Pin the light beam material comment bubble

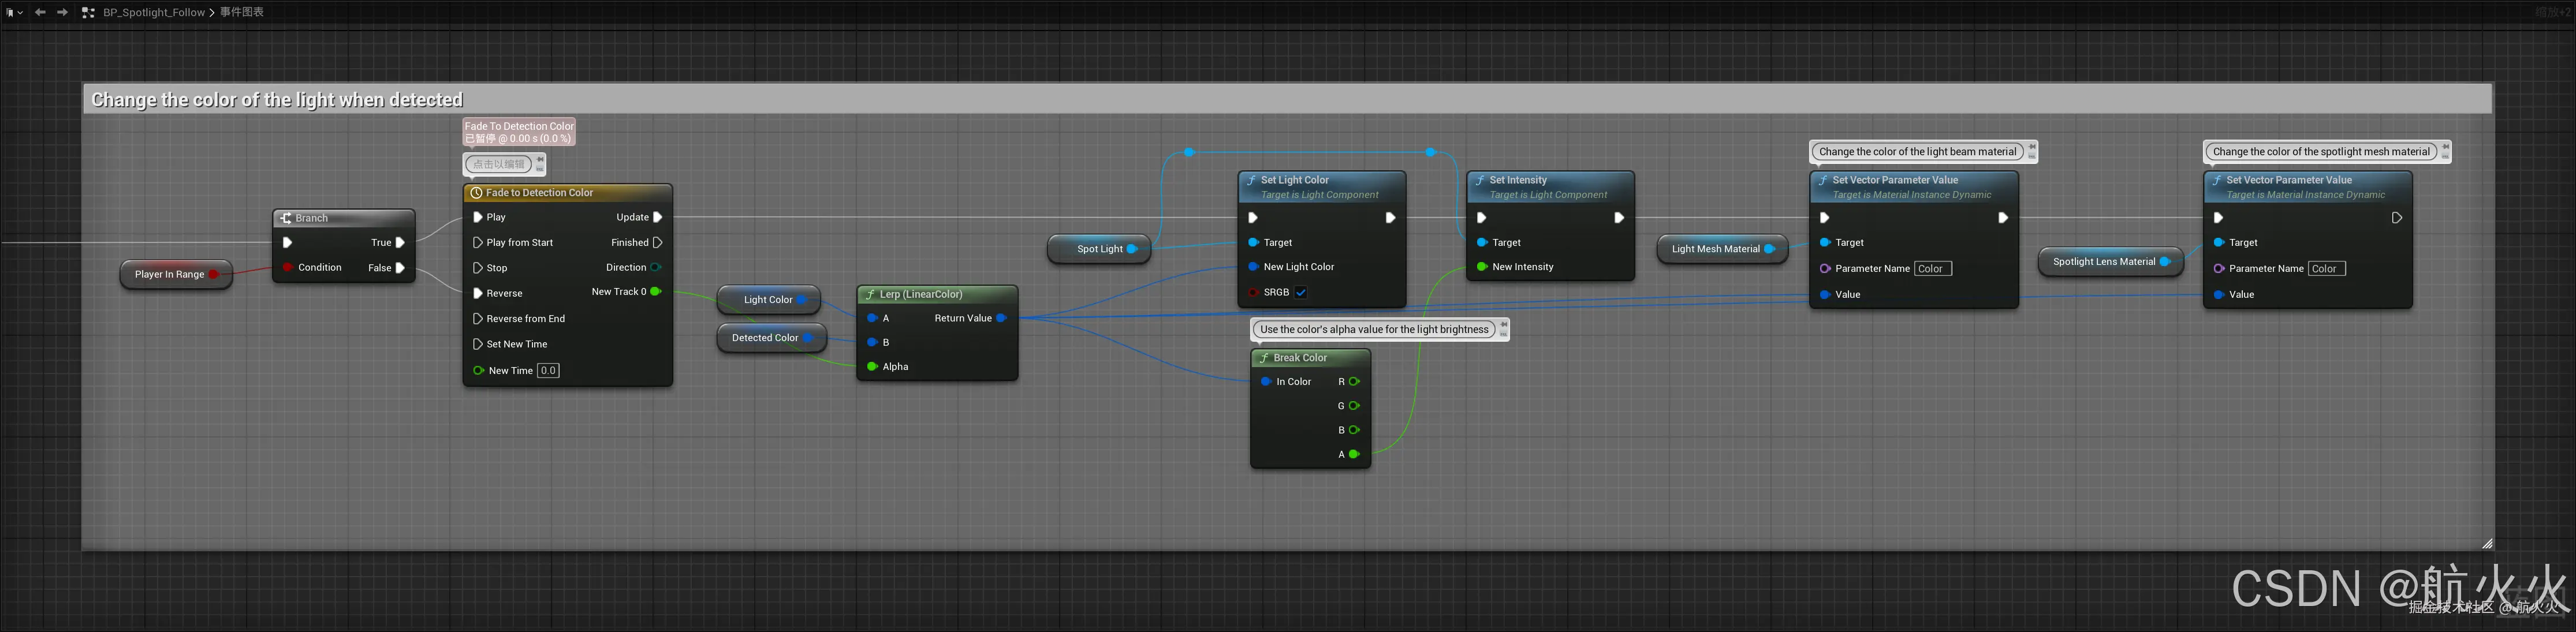[x=2031, y=147]
